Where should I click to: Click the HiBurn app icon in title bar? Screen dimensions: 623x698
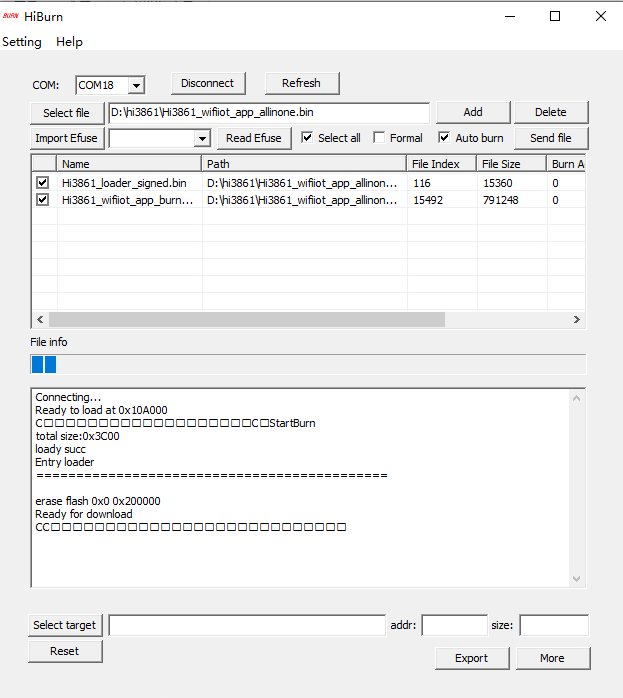pyautogui.click(x=11, y=16)
